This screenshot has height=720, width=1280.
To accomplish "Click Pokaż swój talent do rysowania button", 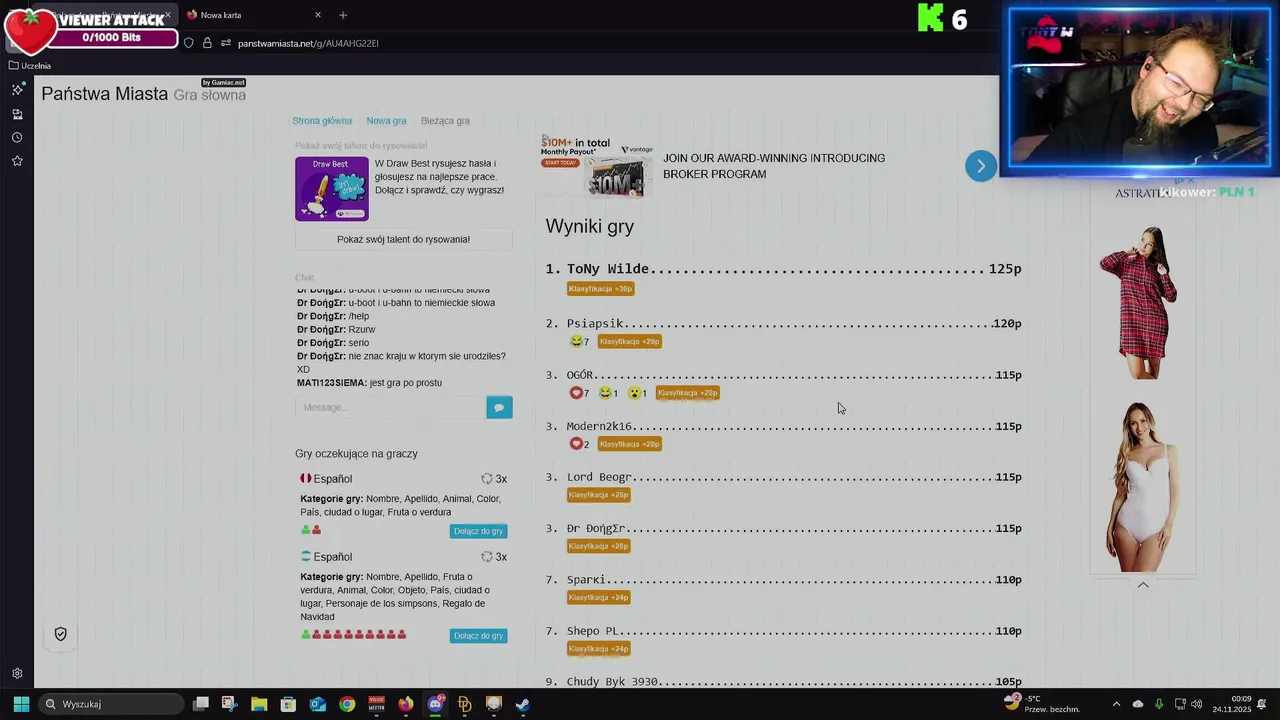I will point(403,239).
